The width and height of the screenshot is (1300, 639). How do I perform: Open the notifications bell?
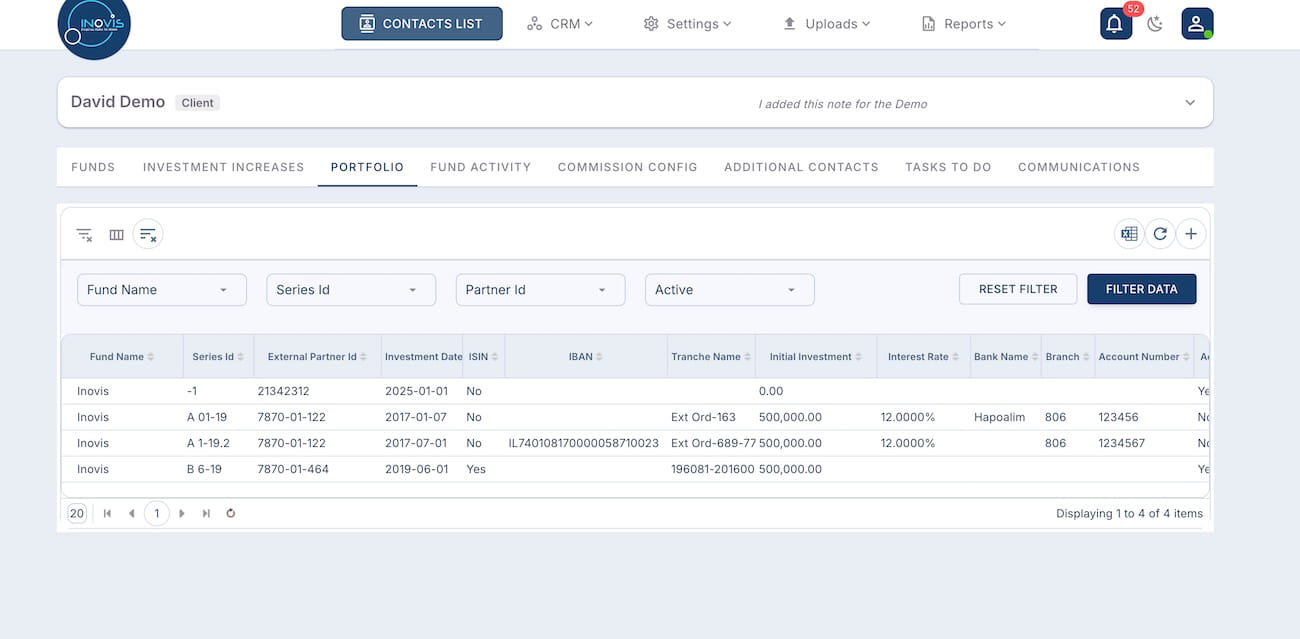point(1116,24)
